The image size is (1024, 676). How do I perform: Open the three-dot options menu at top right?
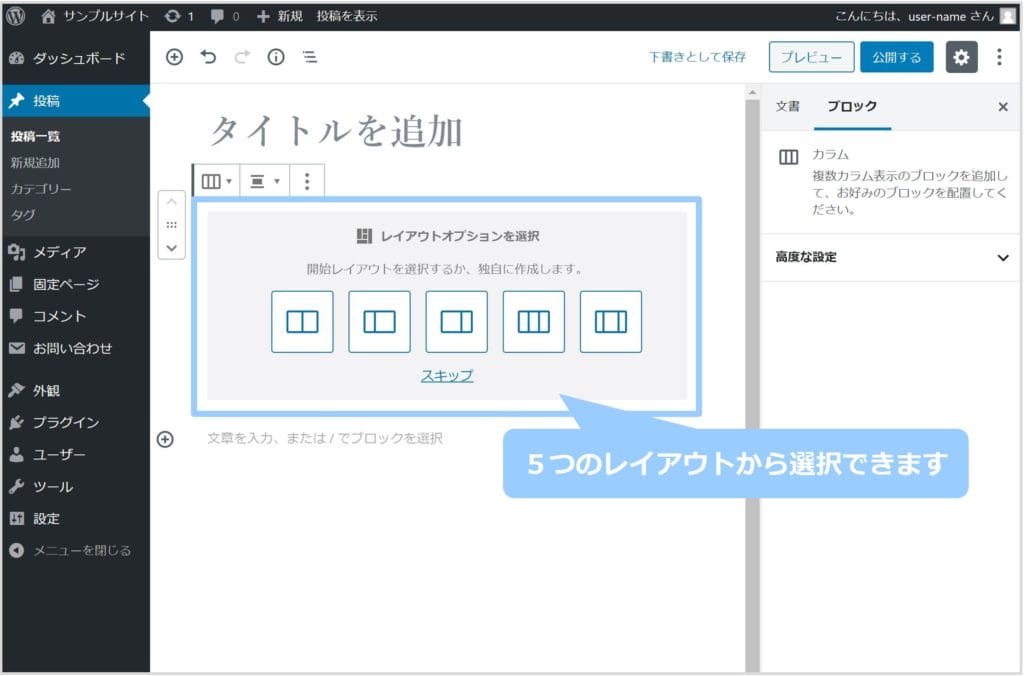click(998, 57)
